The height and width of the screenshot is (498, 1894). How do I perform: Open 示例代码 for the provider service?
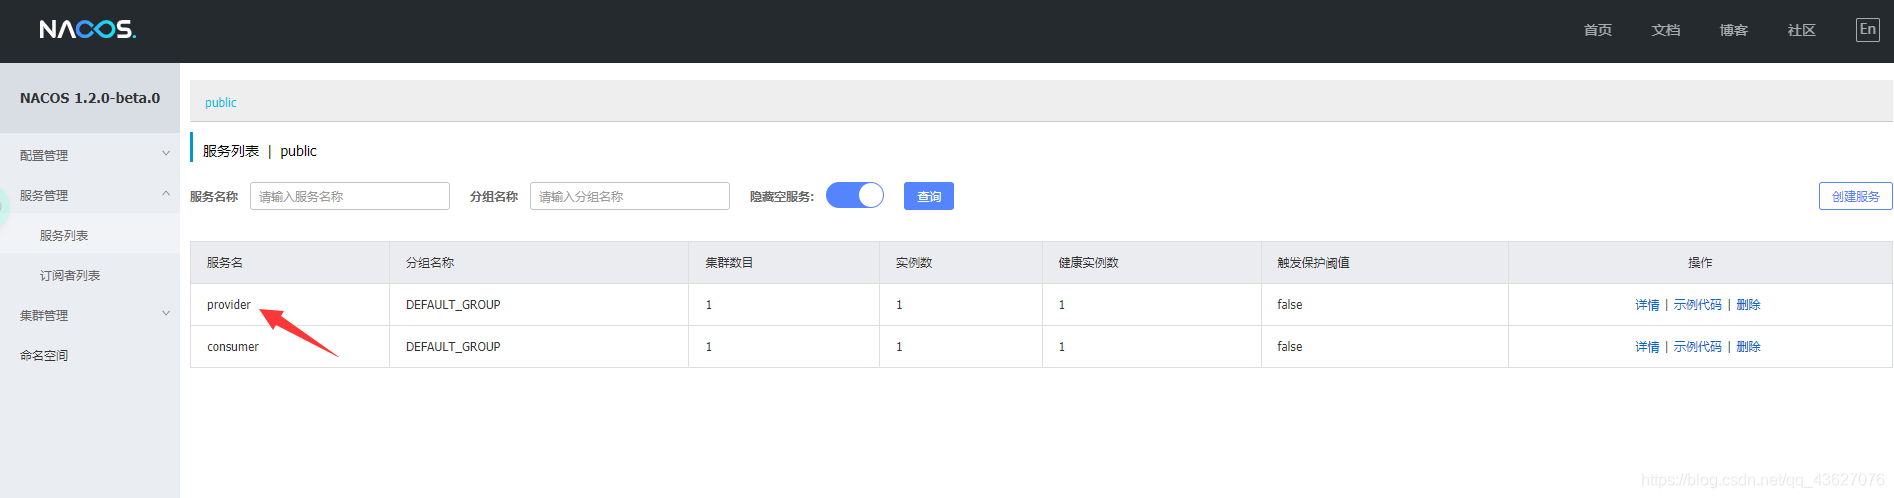pyautogui.click(x=1698, y=305)
